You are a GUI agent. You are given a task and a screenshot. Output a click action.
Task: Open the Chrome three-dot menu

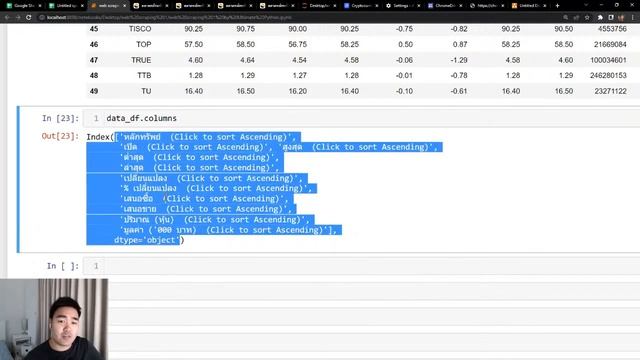tap(633, 18)
